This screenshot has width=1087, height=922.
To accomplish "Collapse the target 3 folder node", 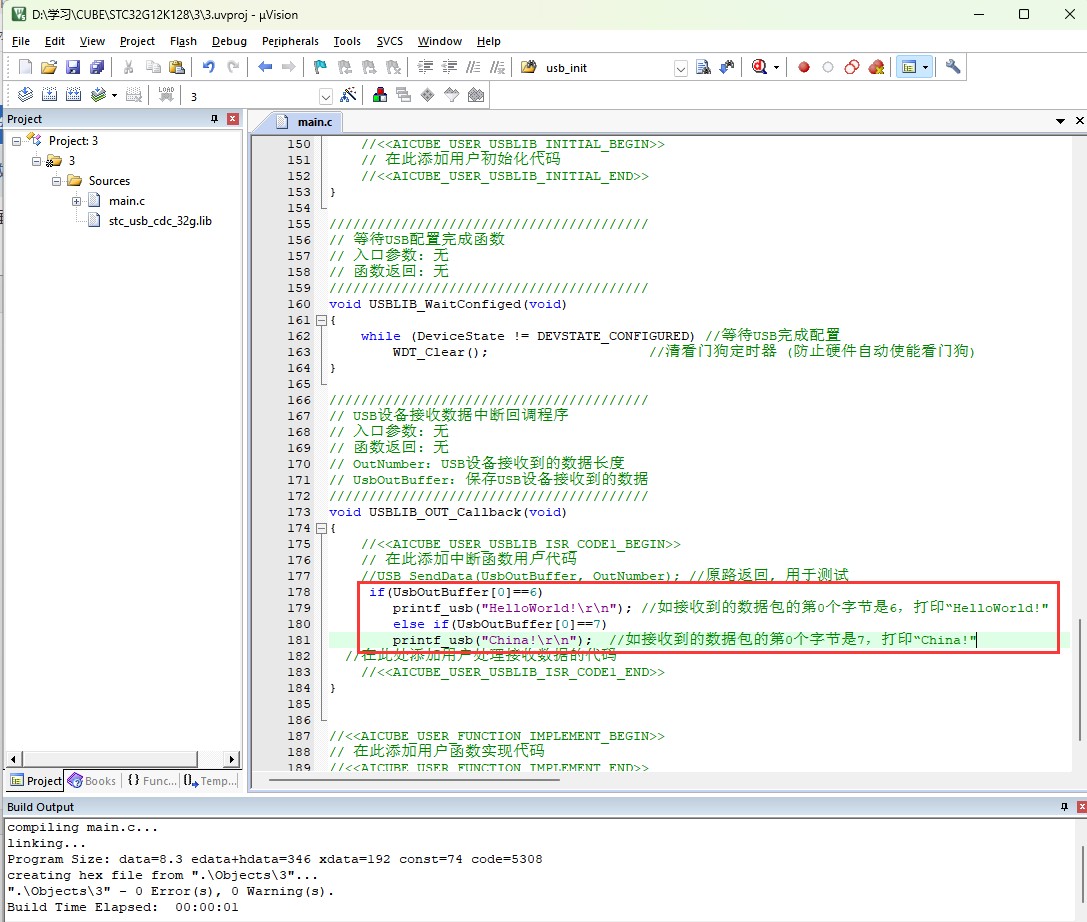I will [36, 161].
